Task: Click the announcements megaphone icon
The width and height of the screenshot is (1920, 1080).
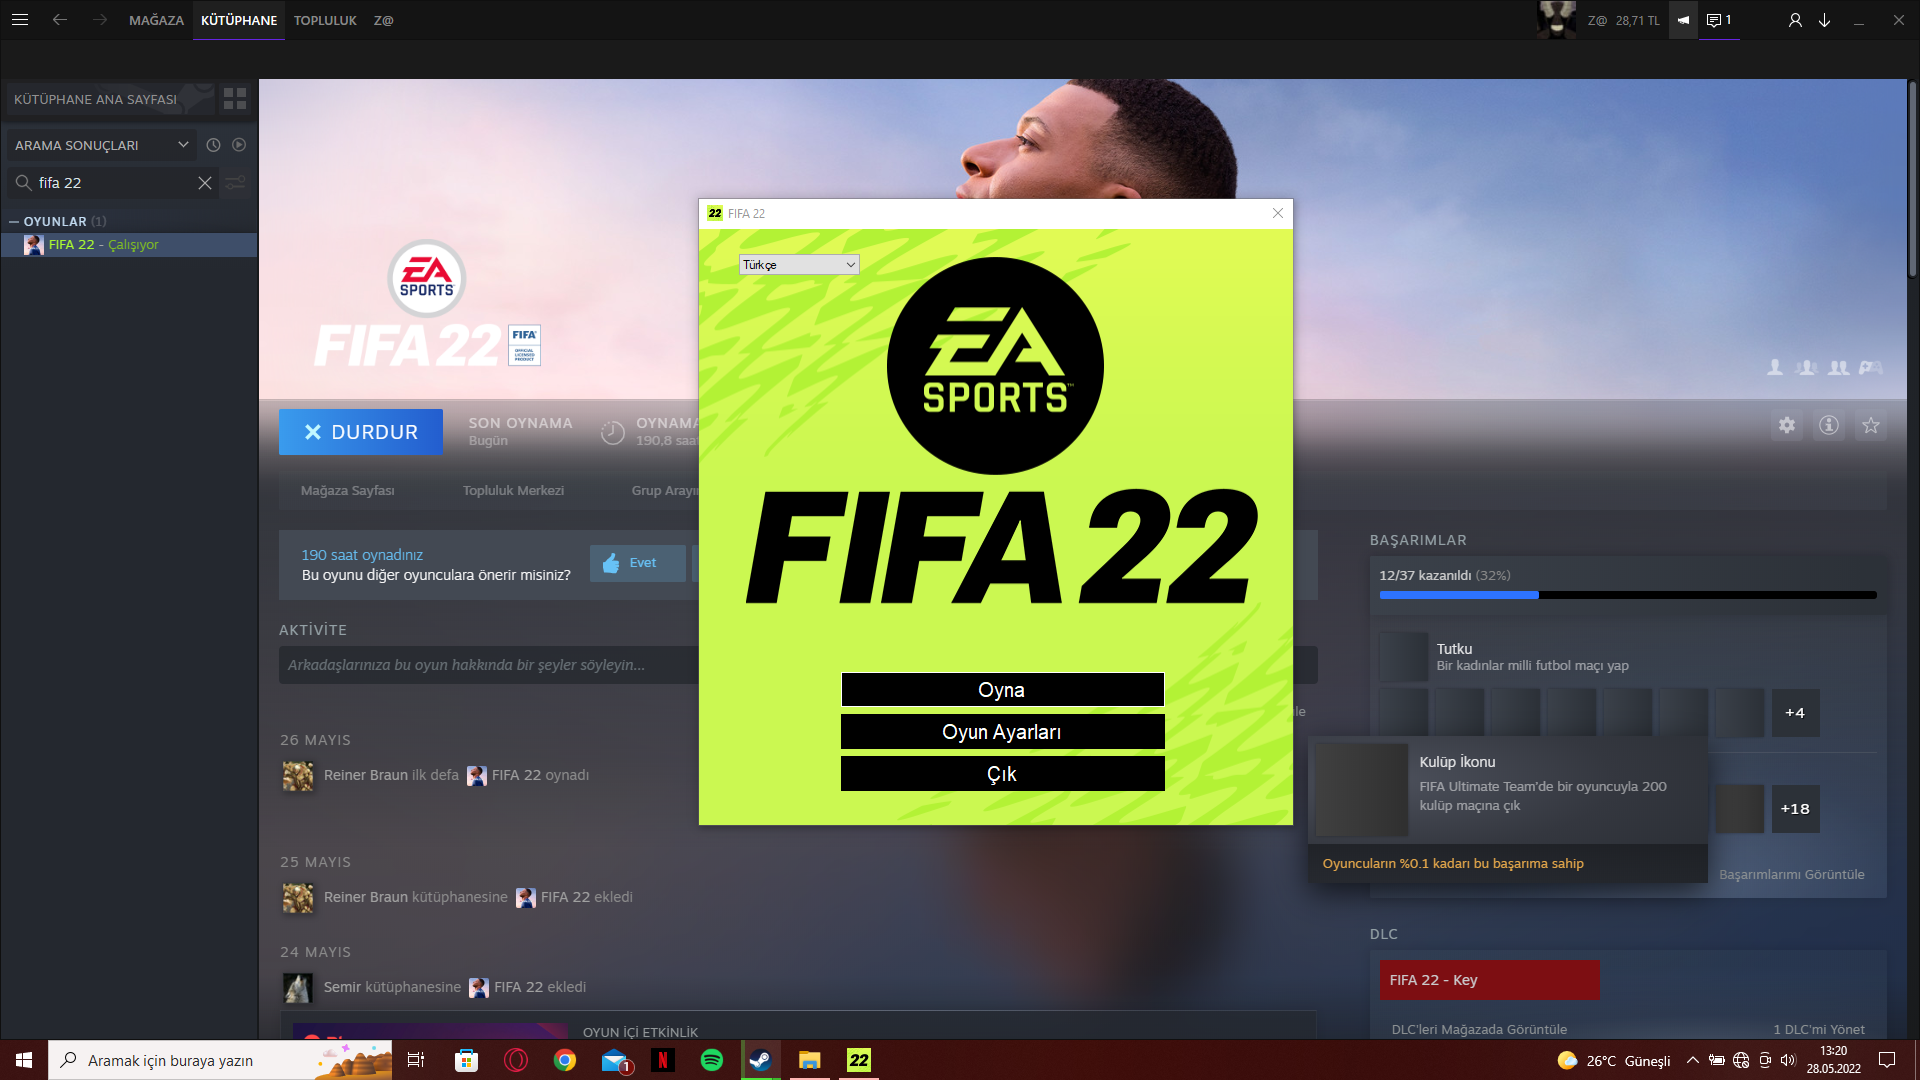Action: click(x=1683, y=20)
